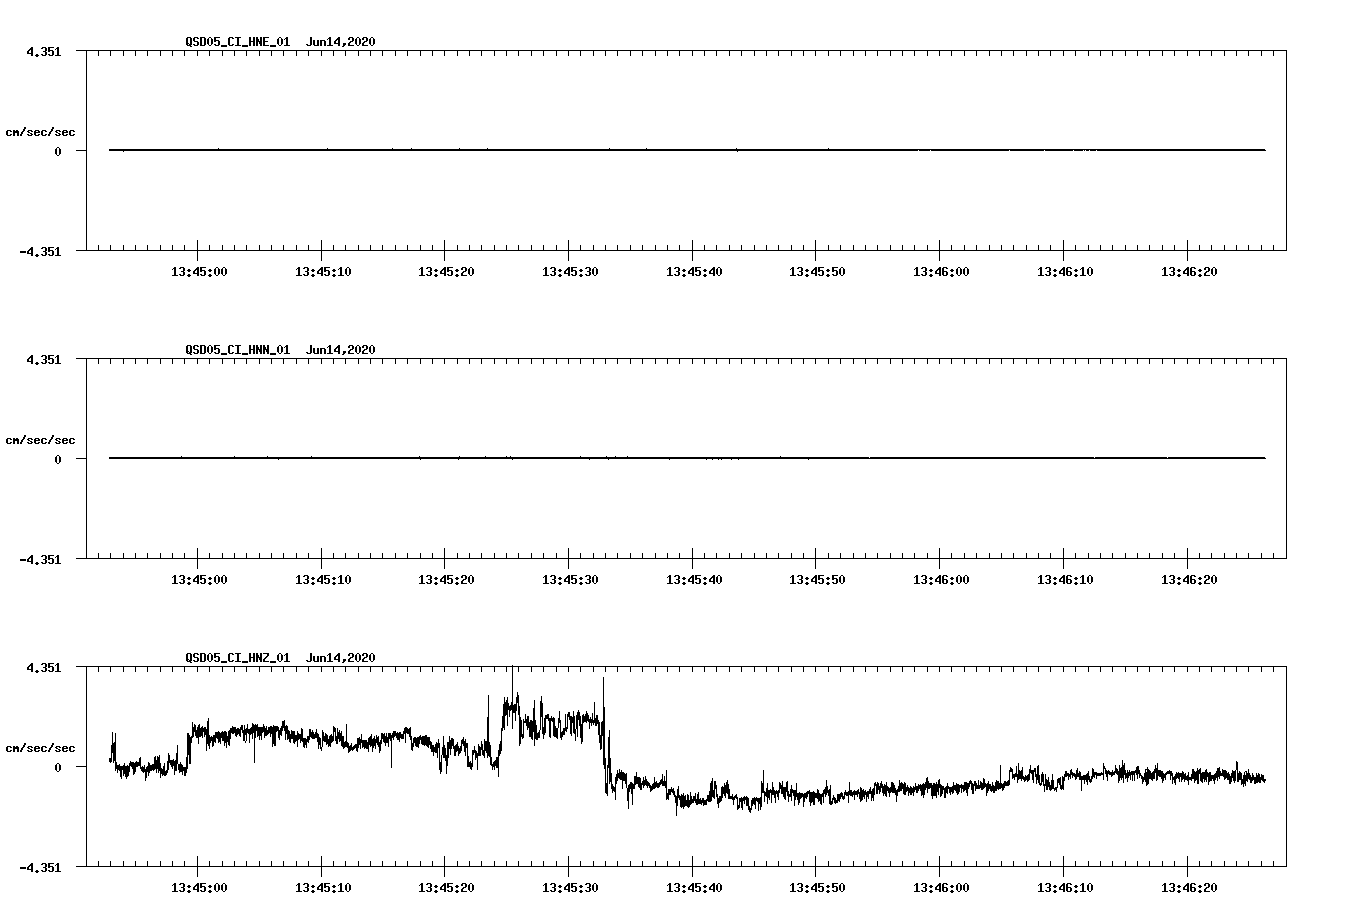The width and height of the screenshot is (1358, 924).
Task: Click the 0 axis value on HNZ plot
Action: pyautogui.click(x=58, y=767)
